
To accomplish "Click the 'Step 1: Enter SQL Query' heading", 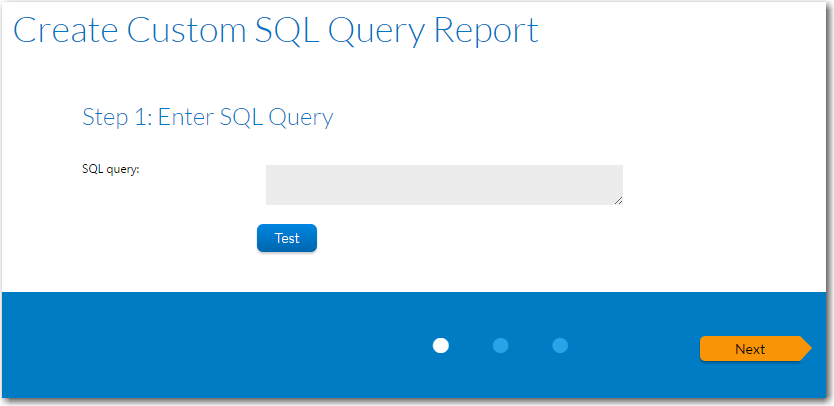I will pyautogui.click(x=207, y=117).
